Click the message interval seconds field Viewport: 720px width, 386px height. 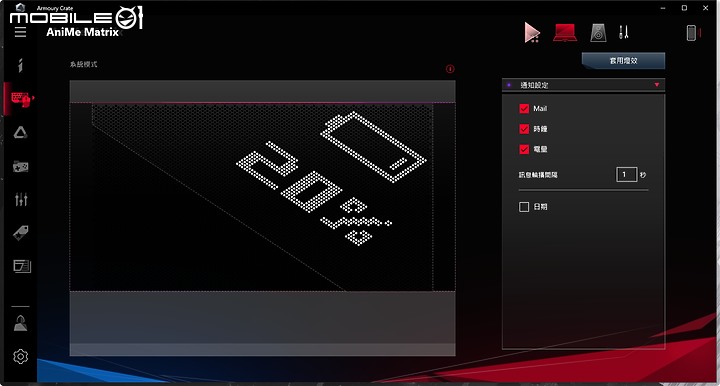click(626, 174)
